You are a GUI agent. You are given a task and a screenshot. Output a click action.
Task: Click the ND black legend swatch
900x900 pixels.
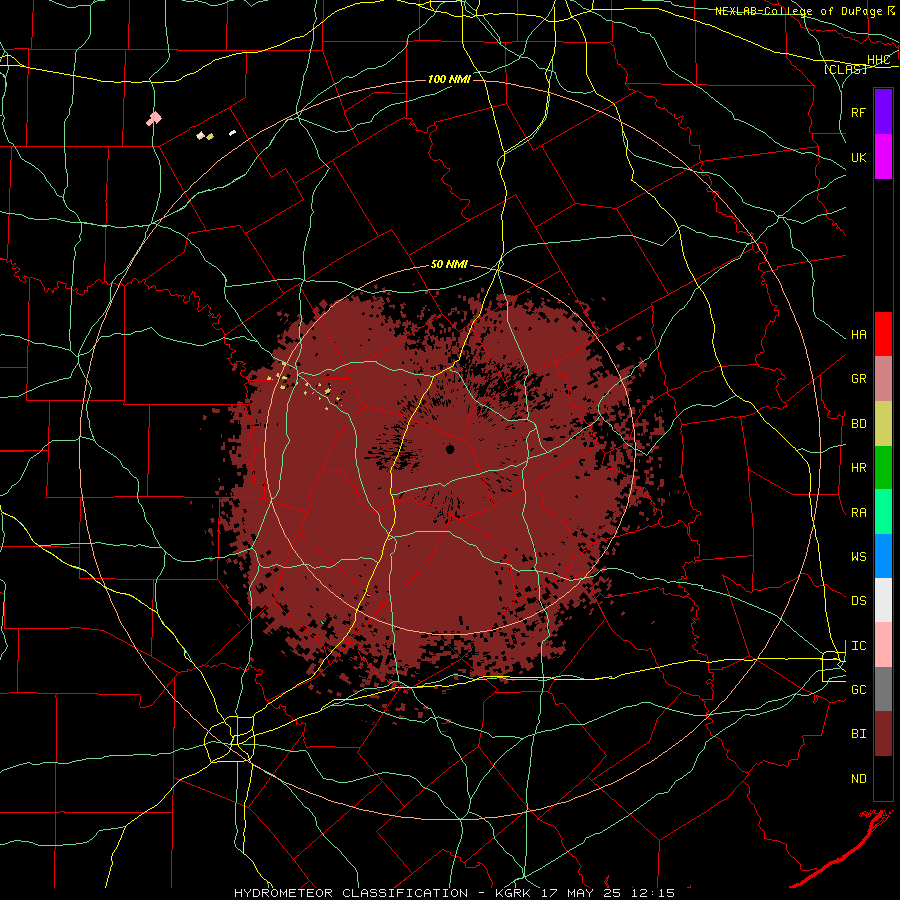pos(883,778)
